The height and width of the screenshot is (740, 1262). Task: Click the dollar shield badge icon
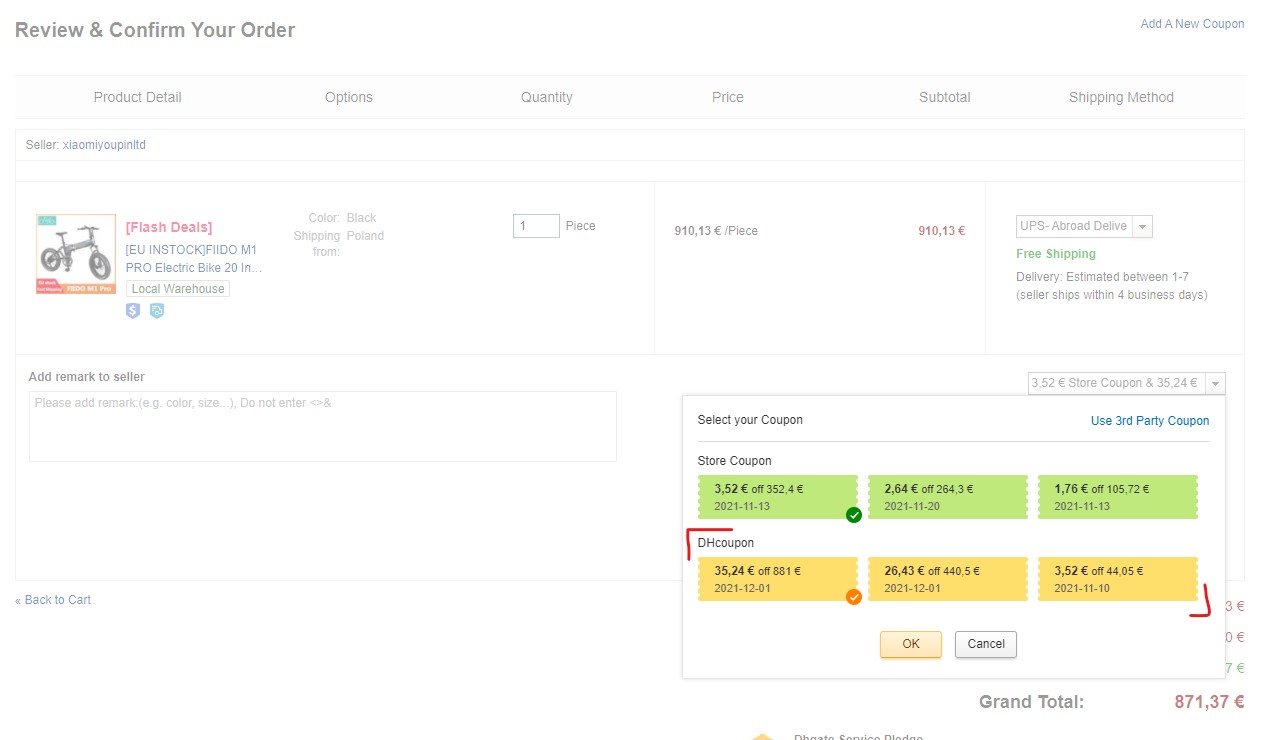(133, 311)
